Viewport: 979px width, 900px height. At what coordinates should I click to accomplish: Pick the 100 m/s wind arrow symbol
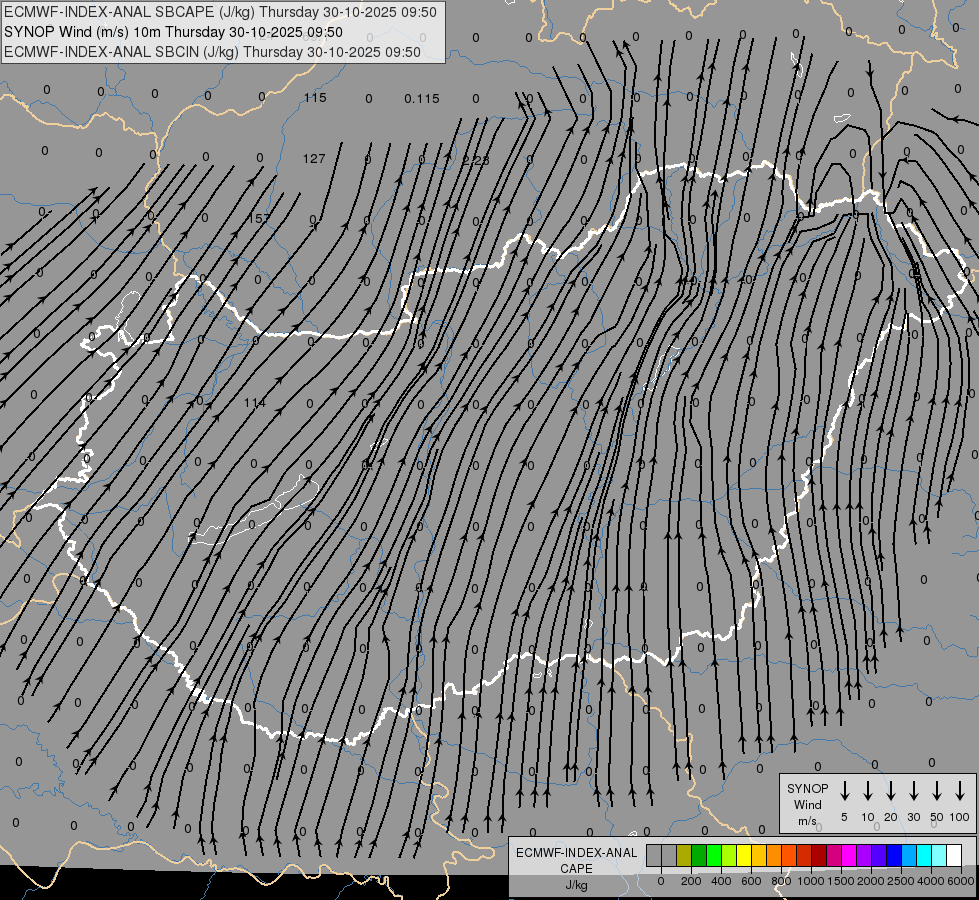(x=960, y=791)
